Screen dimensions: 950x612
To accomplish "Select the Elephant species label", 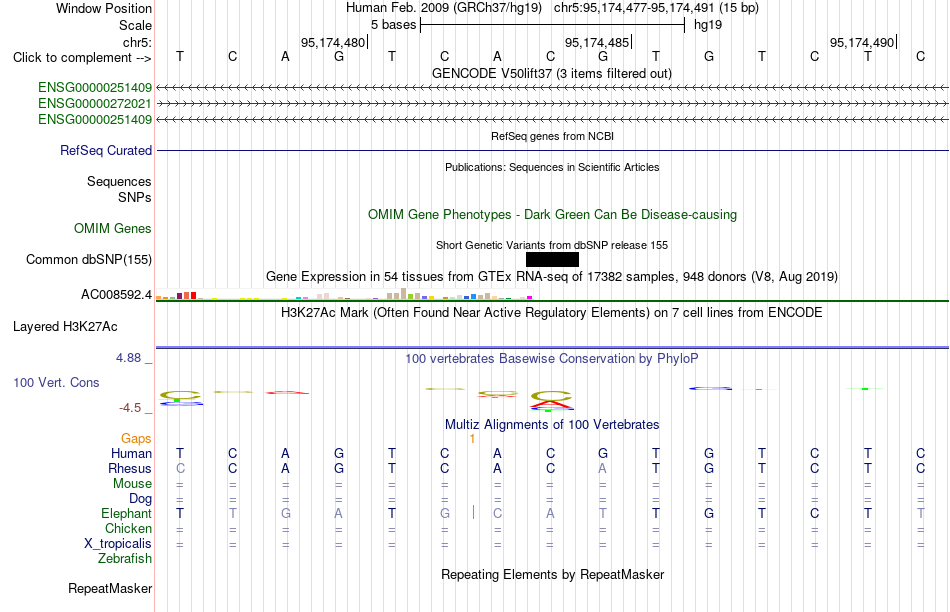I will tap(126, 513).
